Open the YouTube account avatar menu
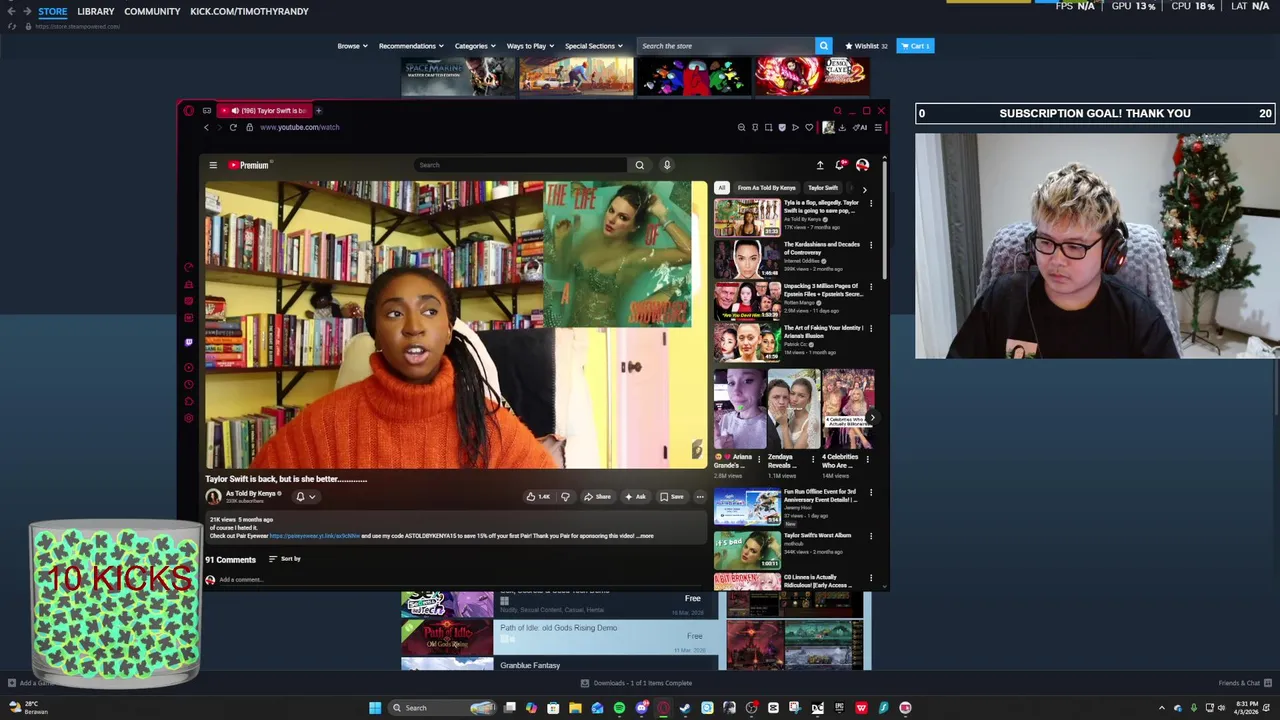Viewport: 1280px width, 720px height. pos(862,165)
